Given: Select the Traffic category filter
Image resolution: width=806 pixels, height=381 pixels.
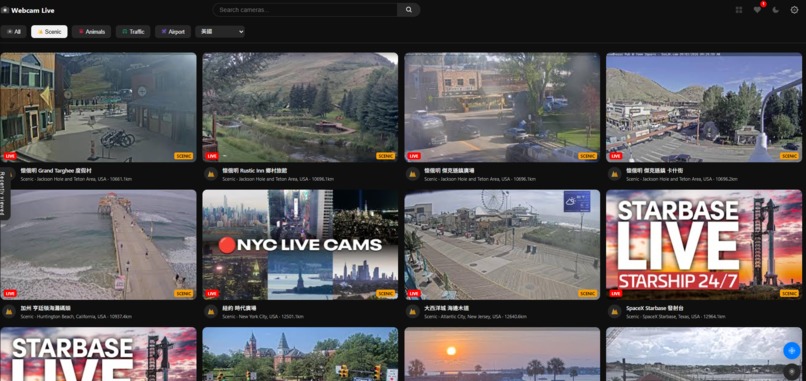Looking at the screenshot, I should coord(133,32).
